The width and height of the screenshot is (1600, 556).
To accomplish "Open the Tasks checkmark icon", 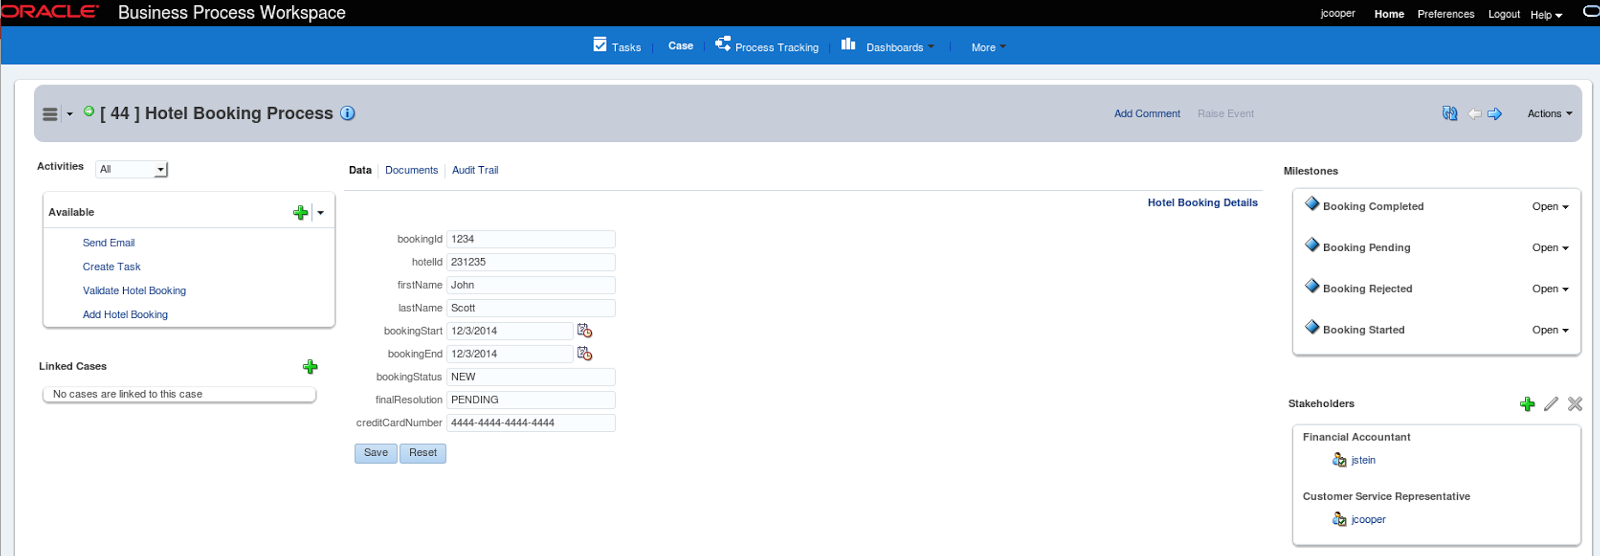I will tap(600, 44).
